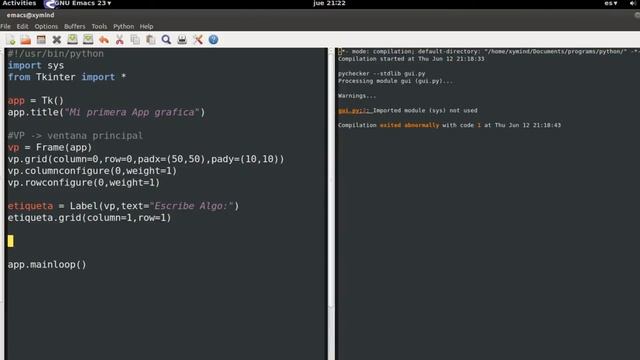
Task: Cut selection with the scissors icon
Action: (120, 40)
